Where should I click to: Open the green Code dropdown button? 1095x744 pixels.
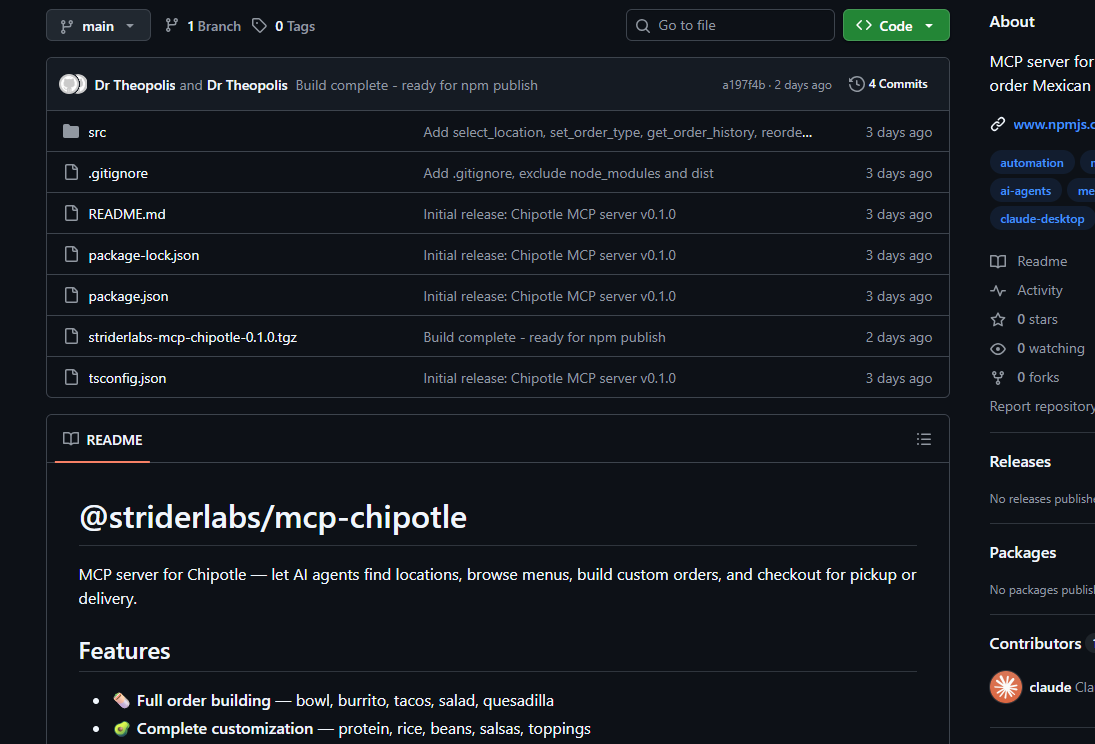click(x=895, y=25)
